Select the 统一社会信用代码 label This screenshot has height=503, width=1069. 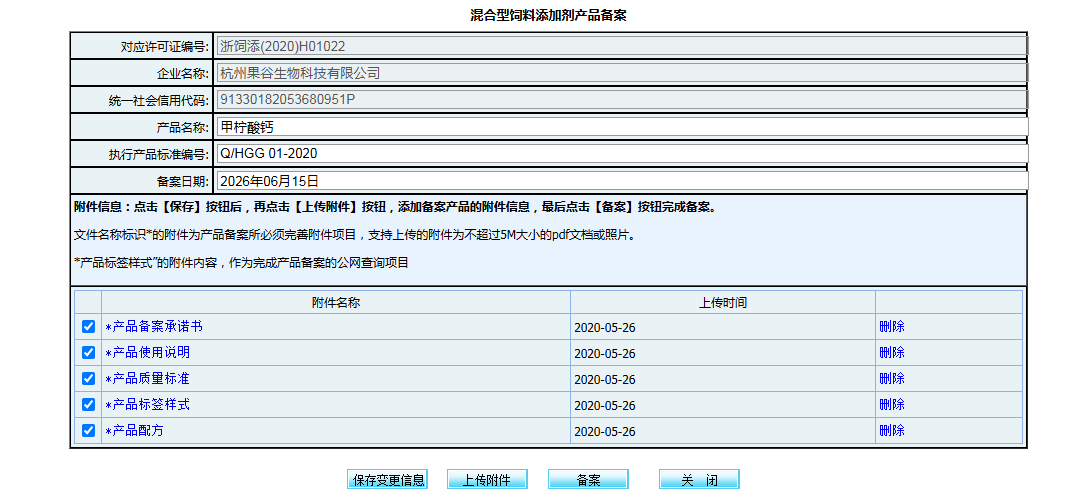click(158, 100)
